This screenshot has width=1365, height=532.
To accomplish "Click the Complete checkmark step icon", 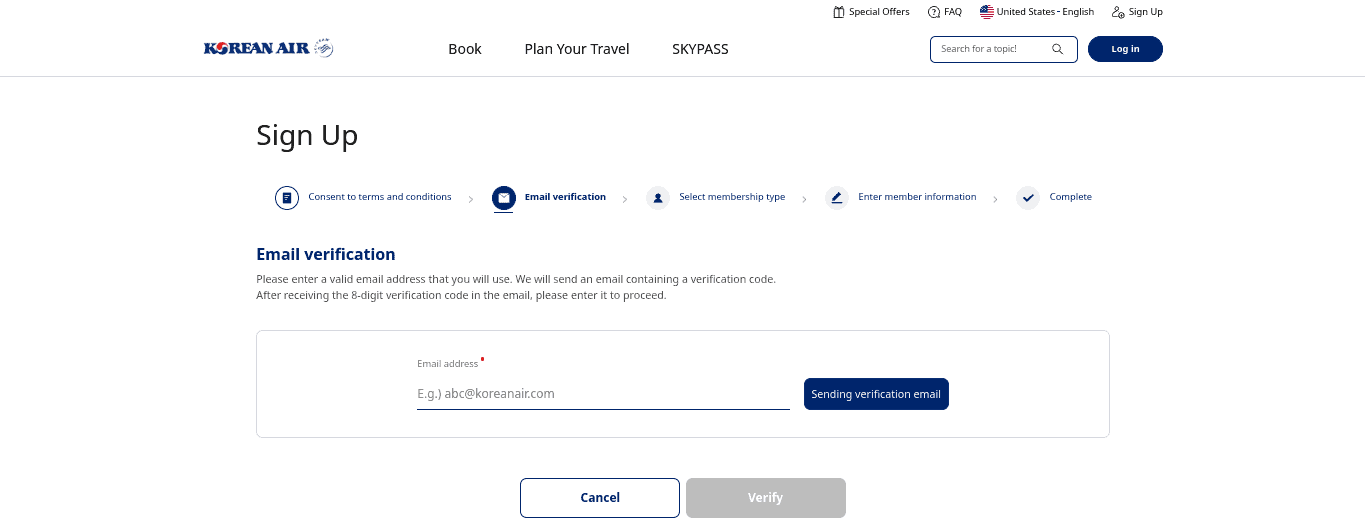I will point(1028,198).
